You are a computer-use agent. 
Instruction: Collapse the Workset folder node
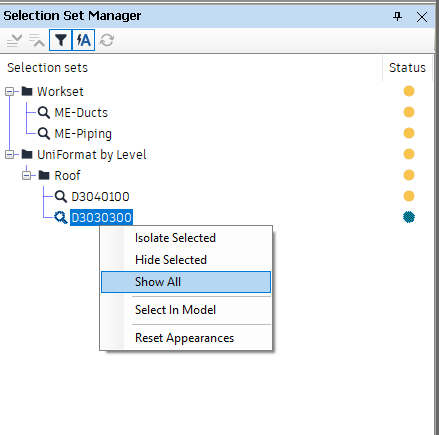[x=10, y=91]
